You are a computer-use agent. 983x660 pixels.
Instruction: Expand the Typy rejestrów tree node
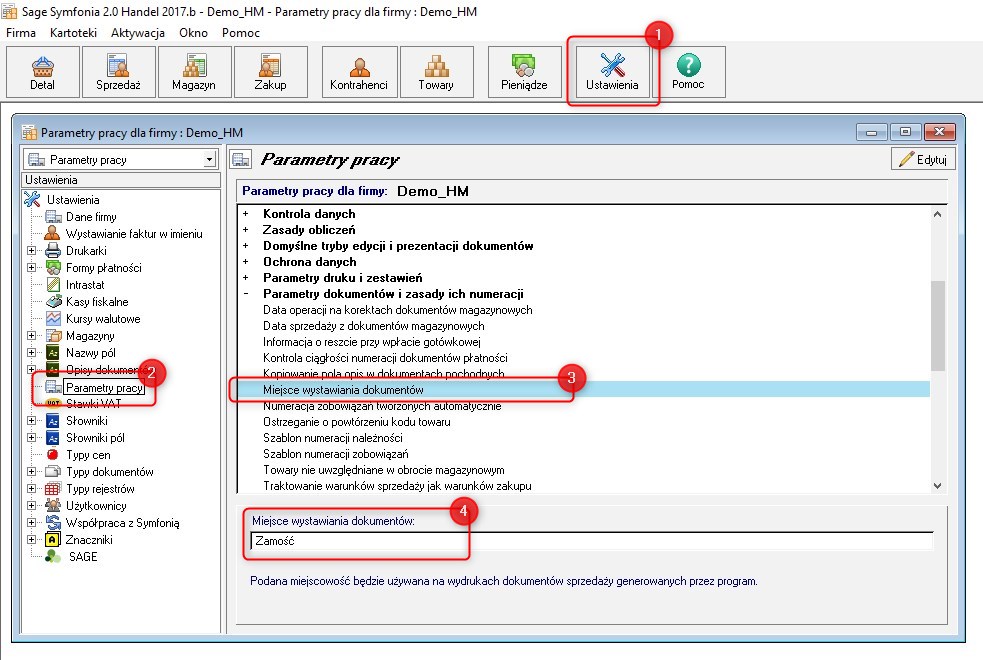31,489
